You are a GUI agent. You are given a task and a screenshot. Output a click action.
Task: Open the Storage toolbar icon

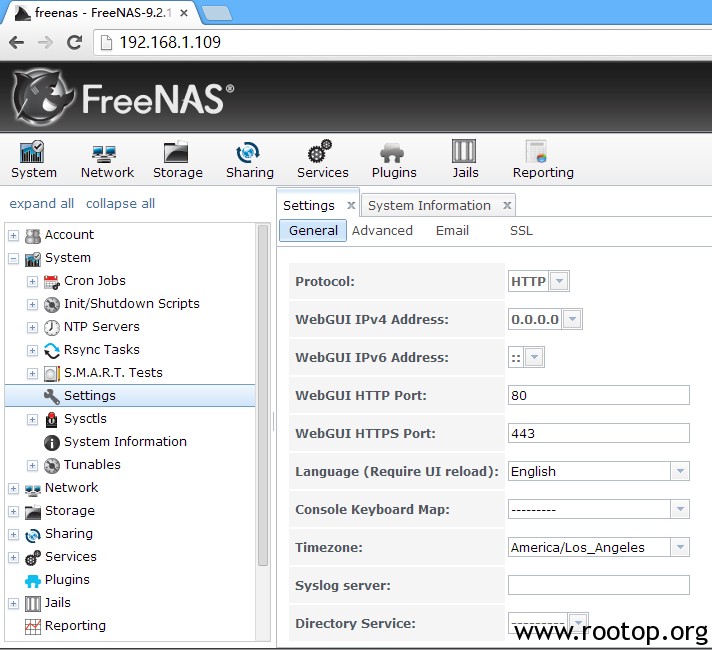[x=178, y=159]
